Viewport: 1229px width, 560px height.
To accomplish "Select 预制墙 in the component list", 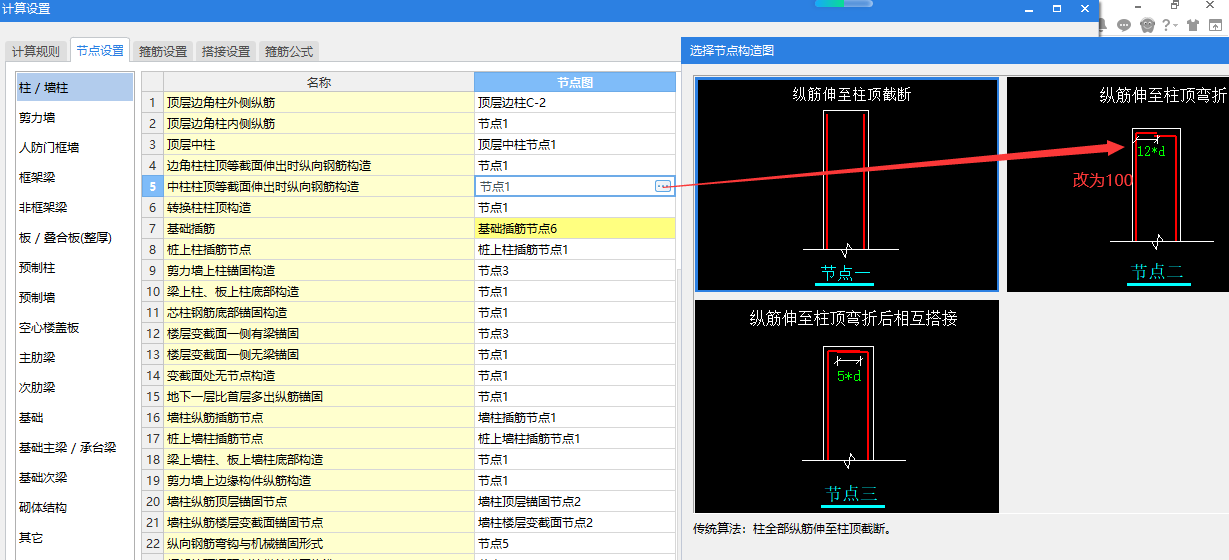I will click(75, 297).
